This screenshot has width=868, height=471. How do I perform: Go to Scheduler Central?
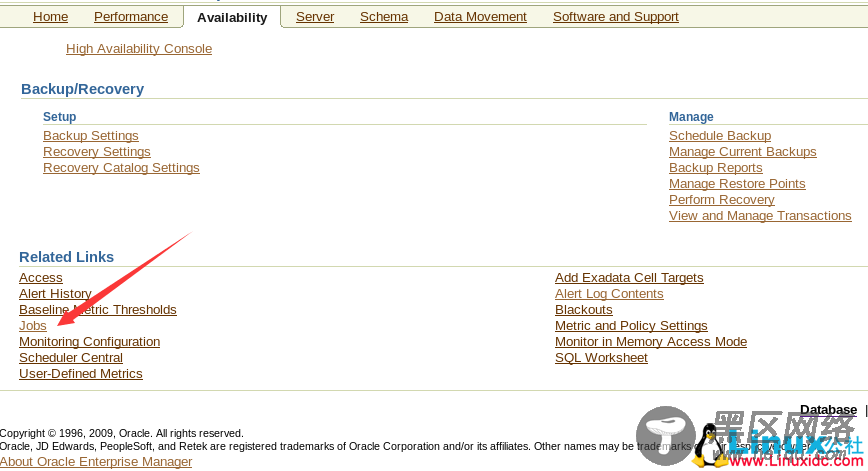[71, 358]
